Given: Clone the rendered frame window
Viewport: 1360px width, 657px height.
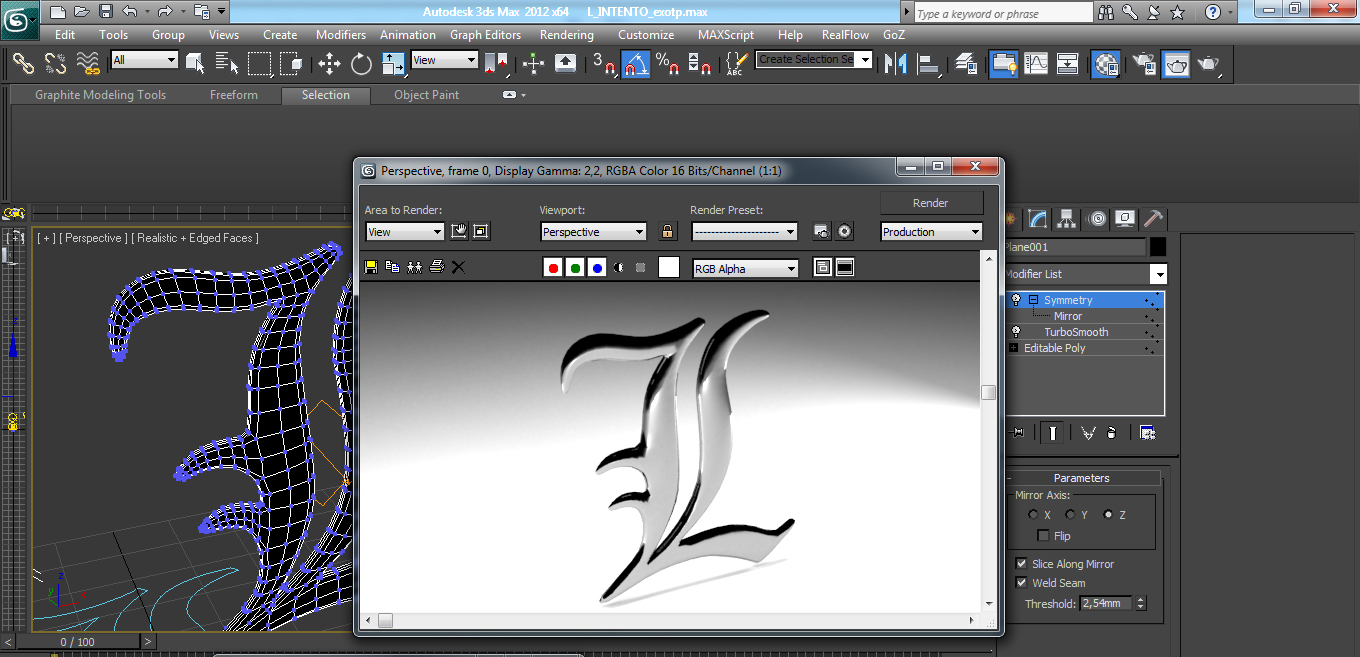Looking at the screenshot, I should pyautogui.click(x=414, y=267).
